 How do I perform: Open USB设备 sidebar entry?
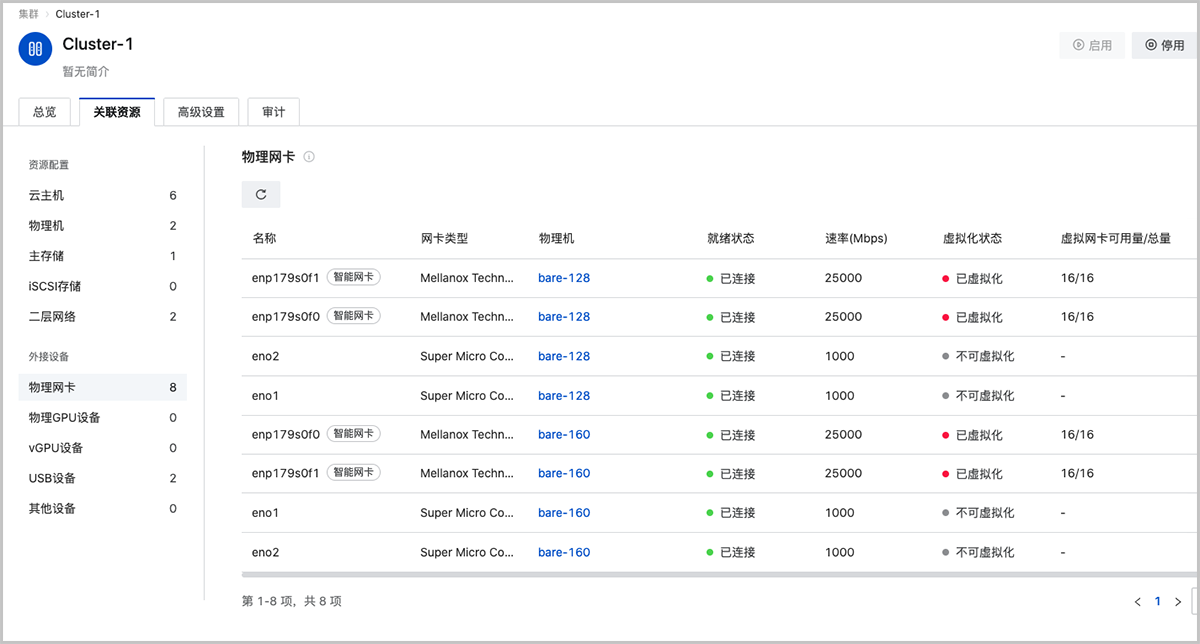coord(53,478)
